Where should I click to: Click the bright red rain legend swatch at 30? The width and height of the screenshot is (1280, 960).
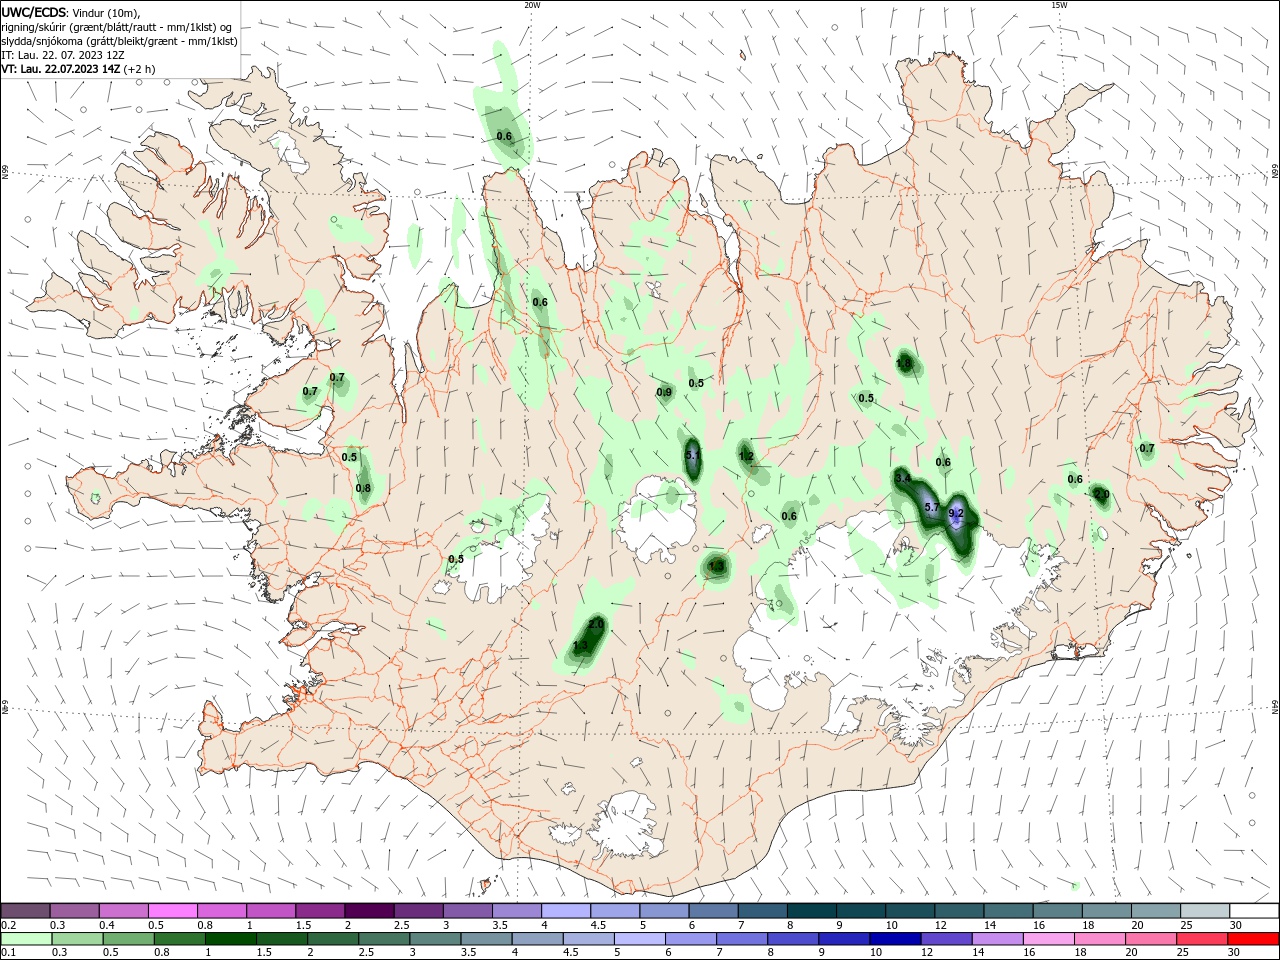[x=1253, y=939]
